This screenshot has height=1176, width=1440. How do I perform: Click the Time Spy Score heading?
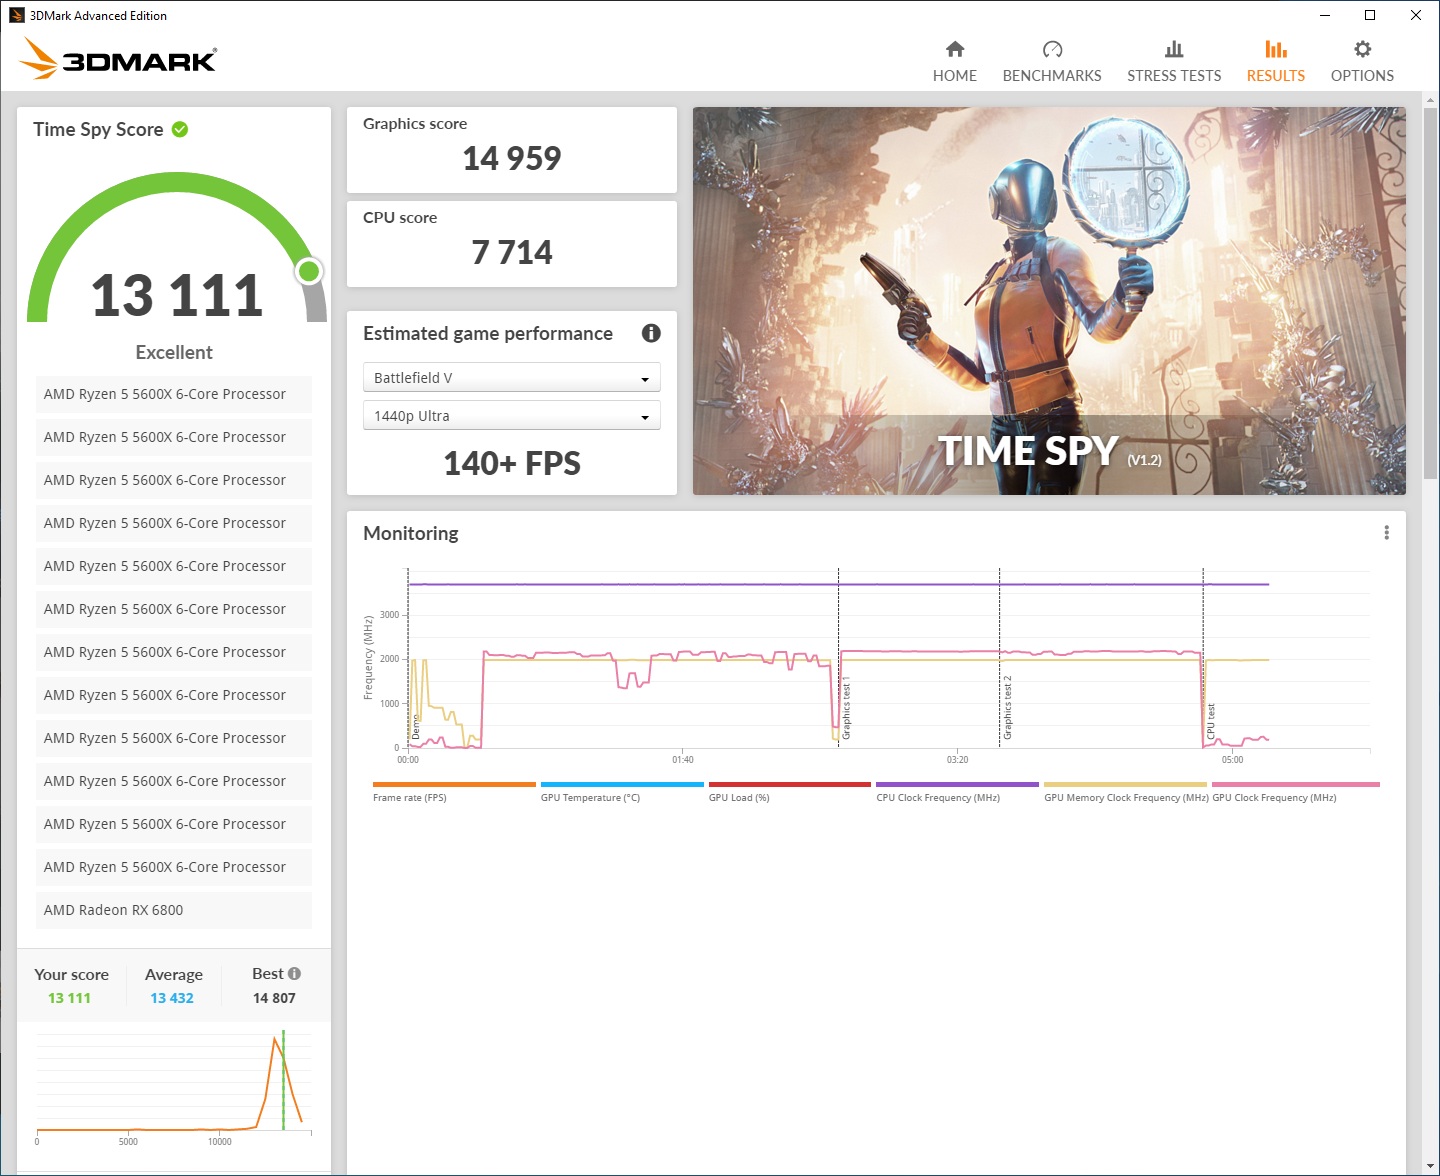click(98, 129)
